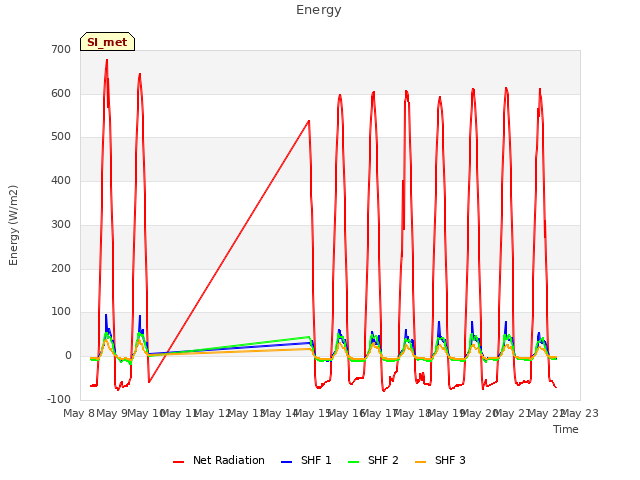This screenshot has width=640, height=480.
Task: Click the Energy chart title
Action: [319, 10]
